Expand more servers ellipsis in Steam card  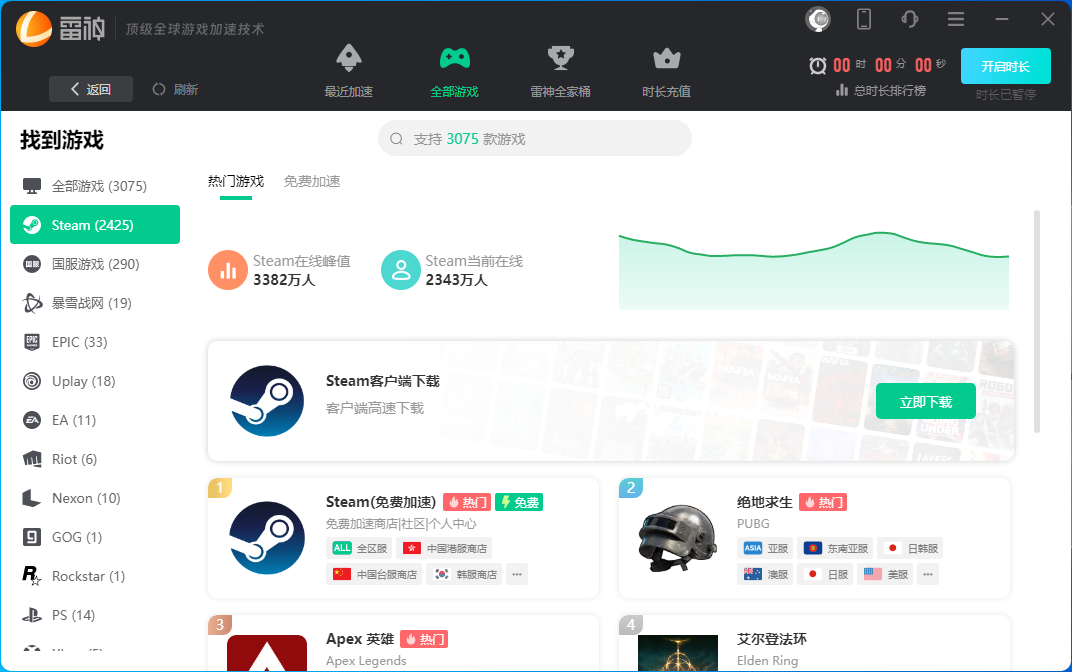(x=517, y=574)
